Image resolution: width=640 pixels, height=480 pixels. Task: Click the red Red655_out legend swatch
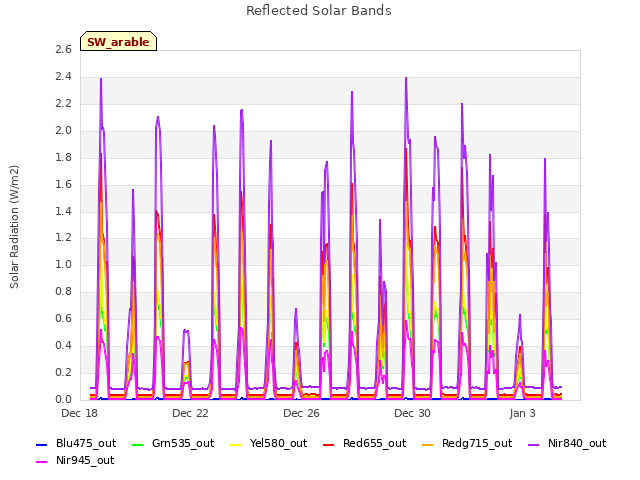(x=329, y=444)
